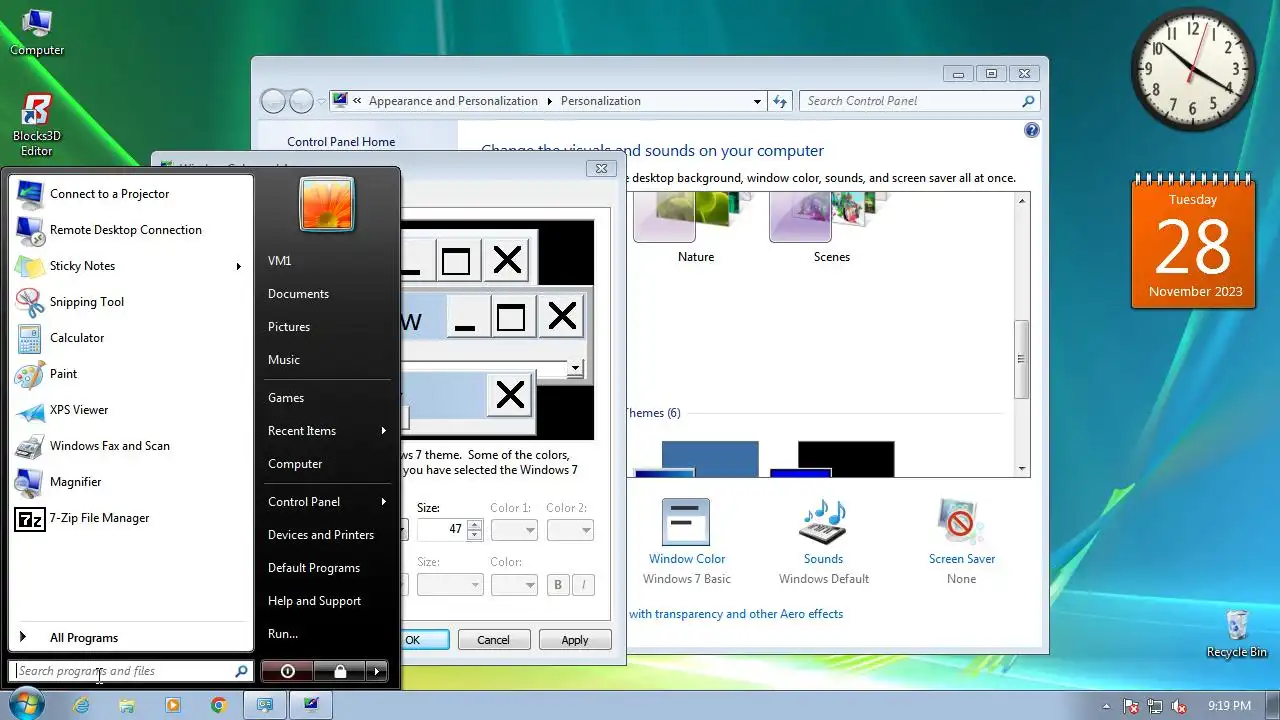Screen dimensions: 1280x720
Task: Open the Color 1 dropdown
Action: click(x=515, y=530)
